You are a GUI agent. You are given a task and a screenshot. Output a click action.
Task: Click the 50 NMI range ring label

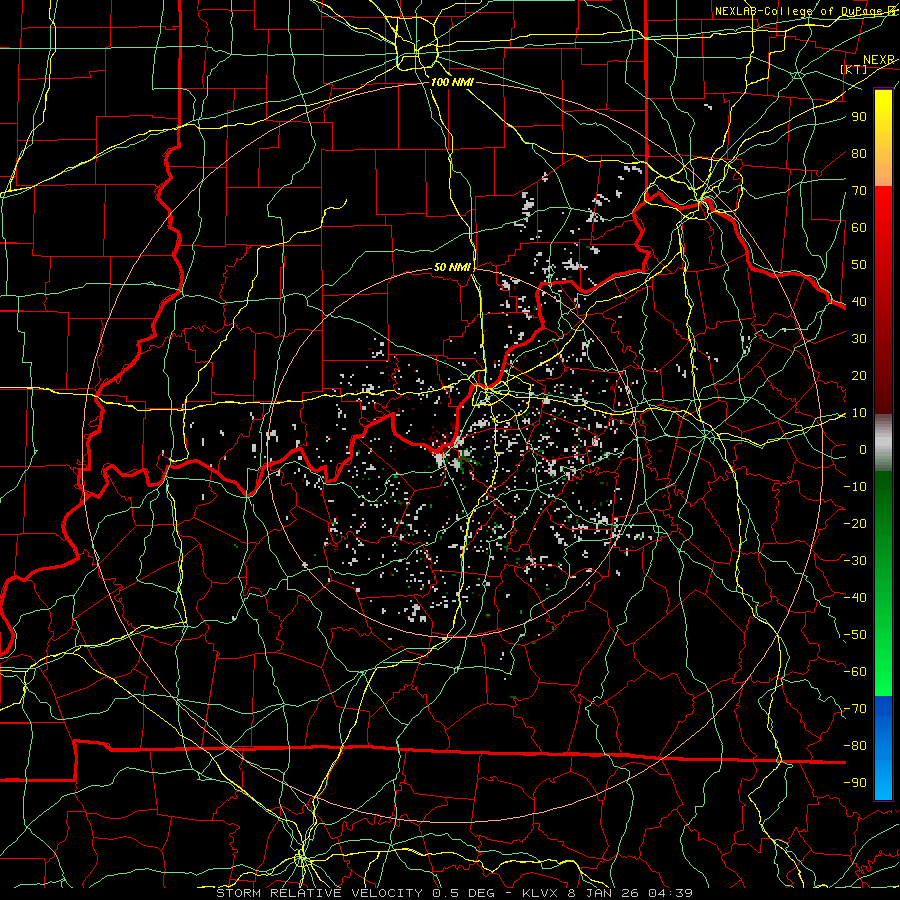452,267
